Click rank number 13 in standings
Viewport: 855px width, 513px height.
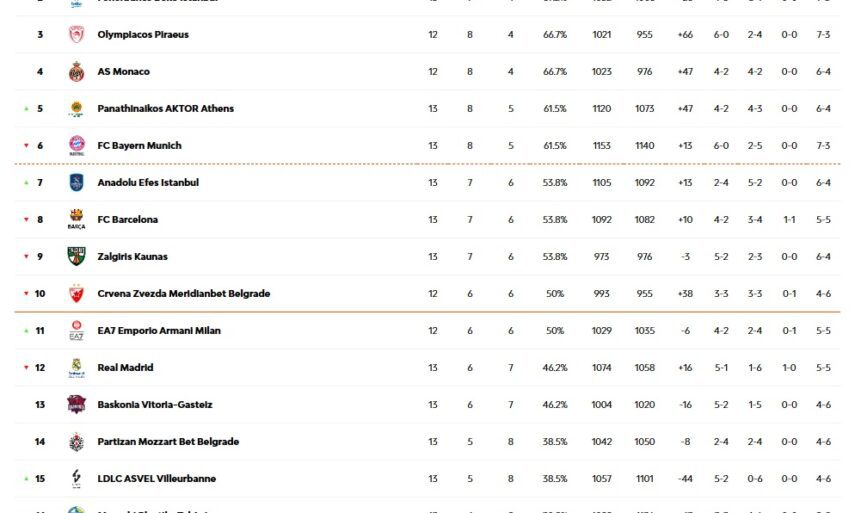[40, 405]
